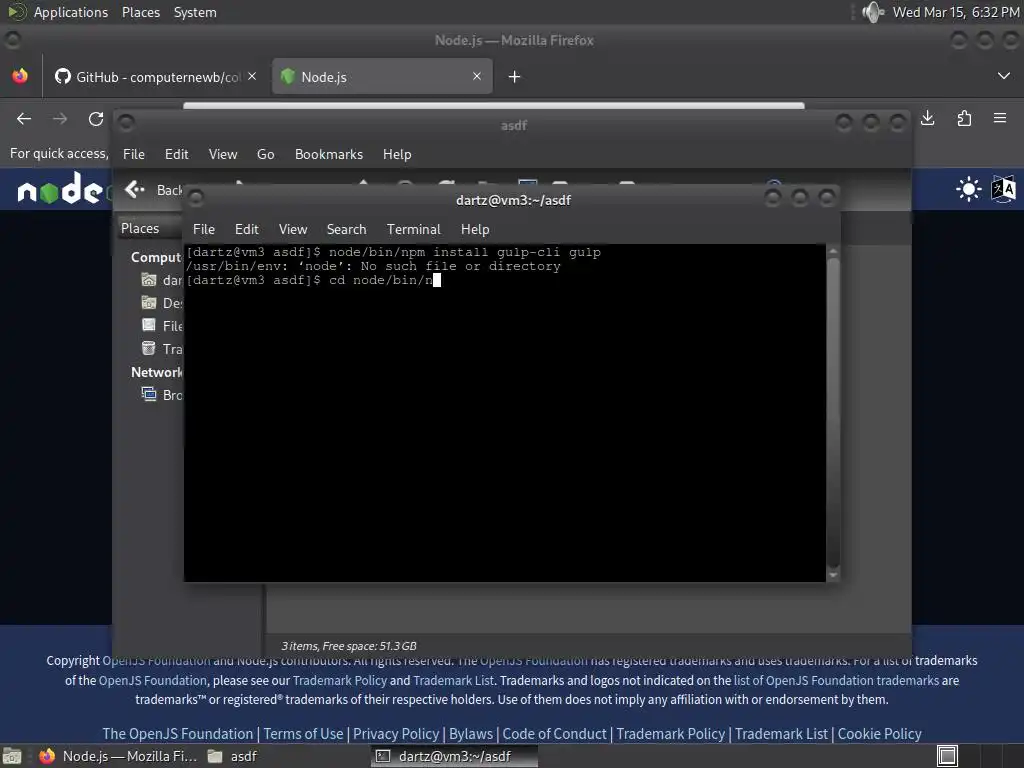Viewport: 1024px width, 768px height.
Task: Open terminal Help menu
Action: [475, 229]
